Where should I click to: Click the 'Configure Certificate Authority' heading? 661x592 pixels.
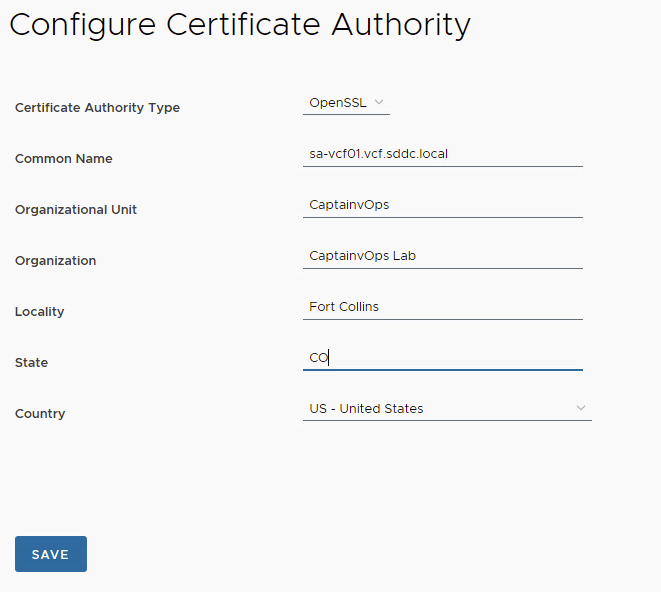tap(240, 24)
